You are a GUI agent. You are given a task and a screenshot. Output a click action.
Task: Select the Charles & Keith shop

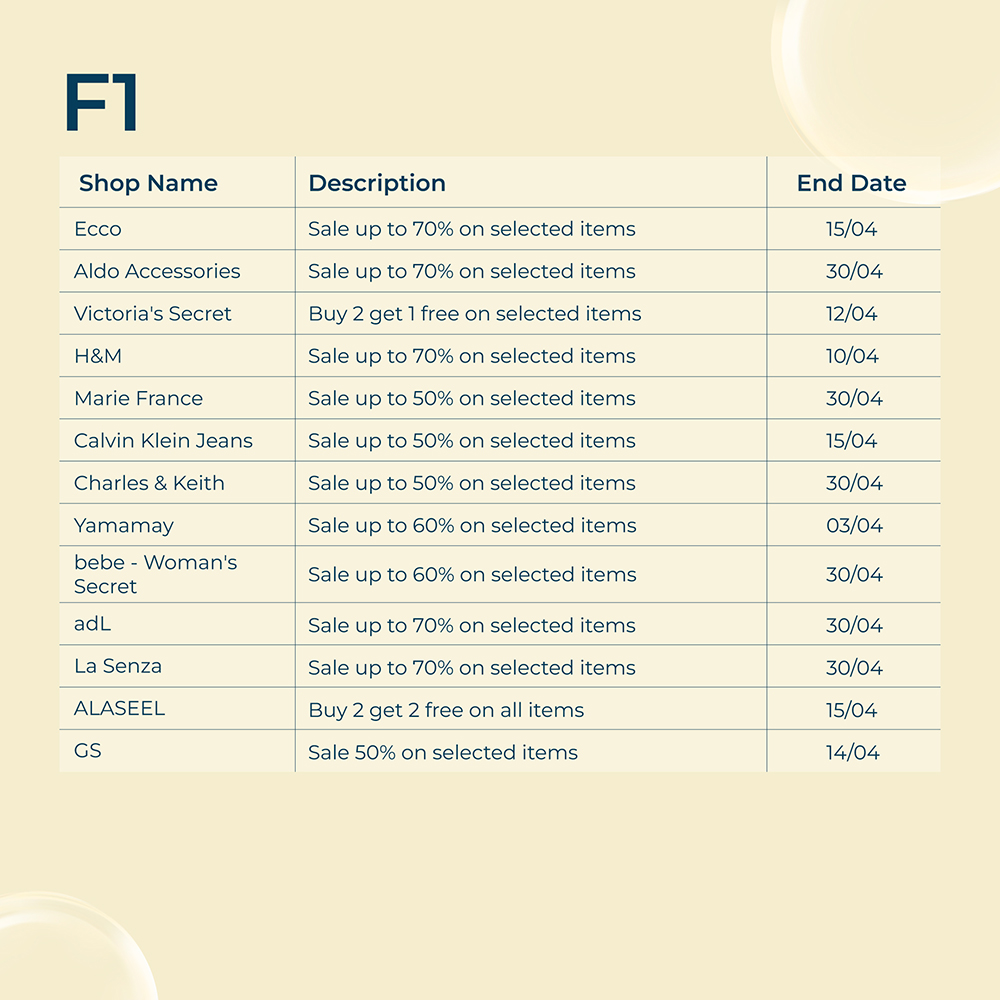149,483
